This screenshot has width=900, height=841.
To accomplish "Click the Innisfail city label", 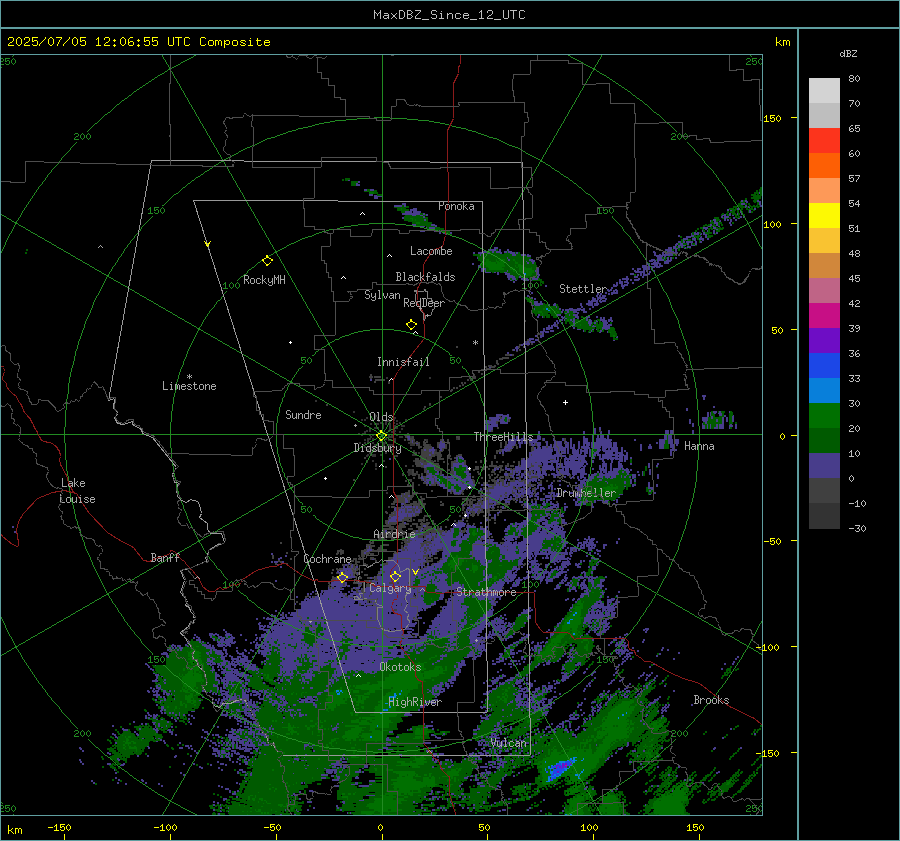I will coord(403,362).
